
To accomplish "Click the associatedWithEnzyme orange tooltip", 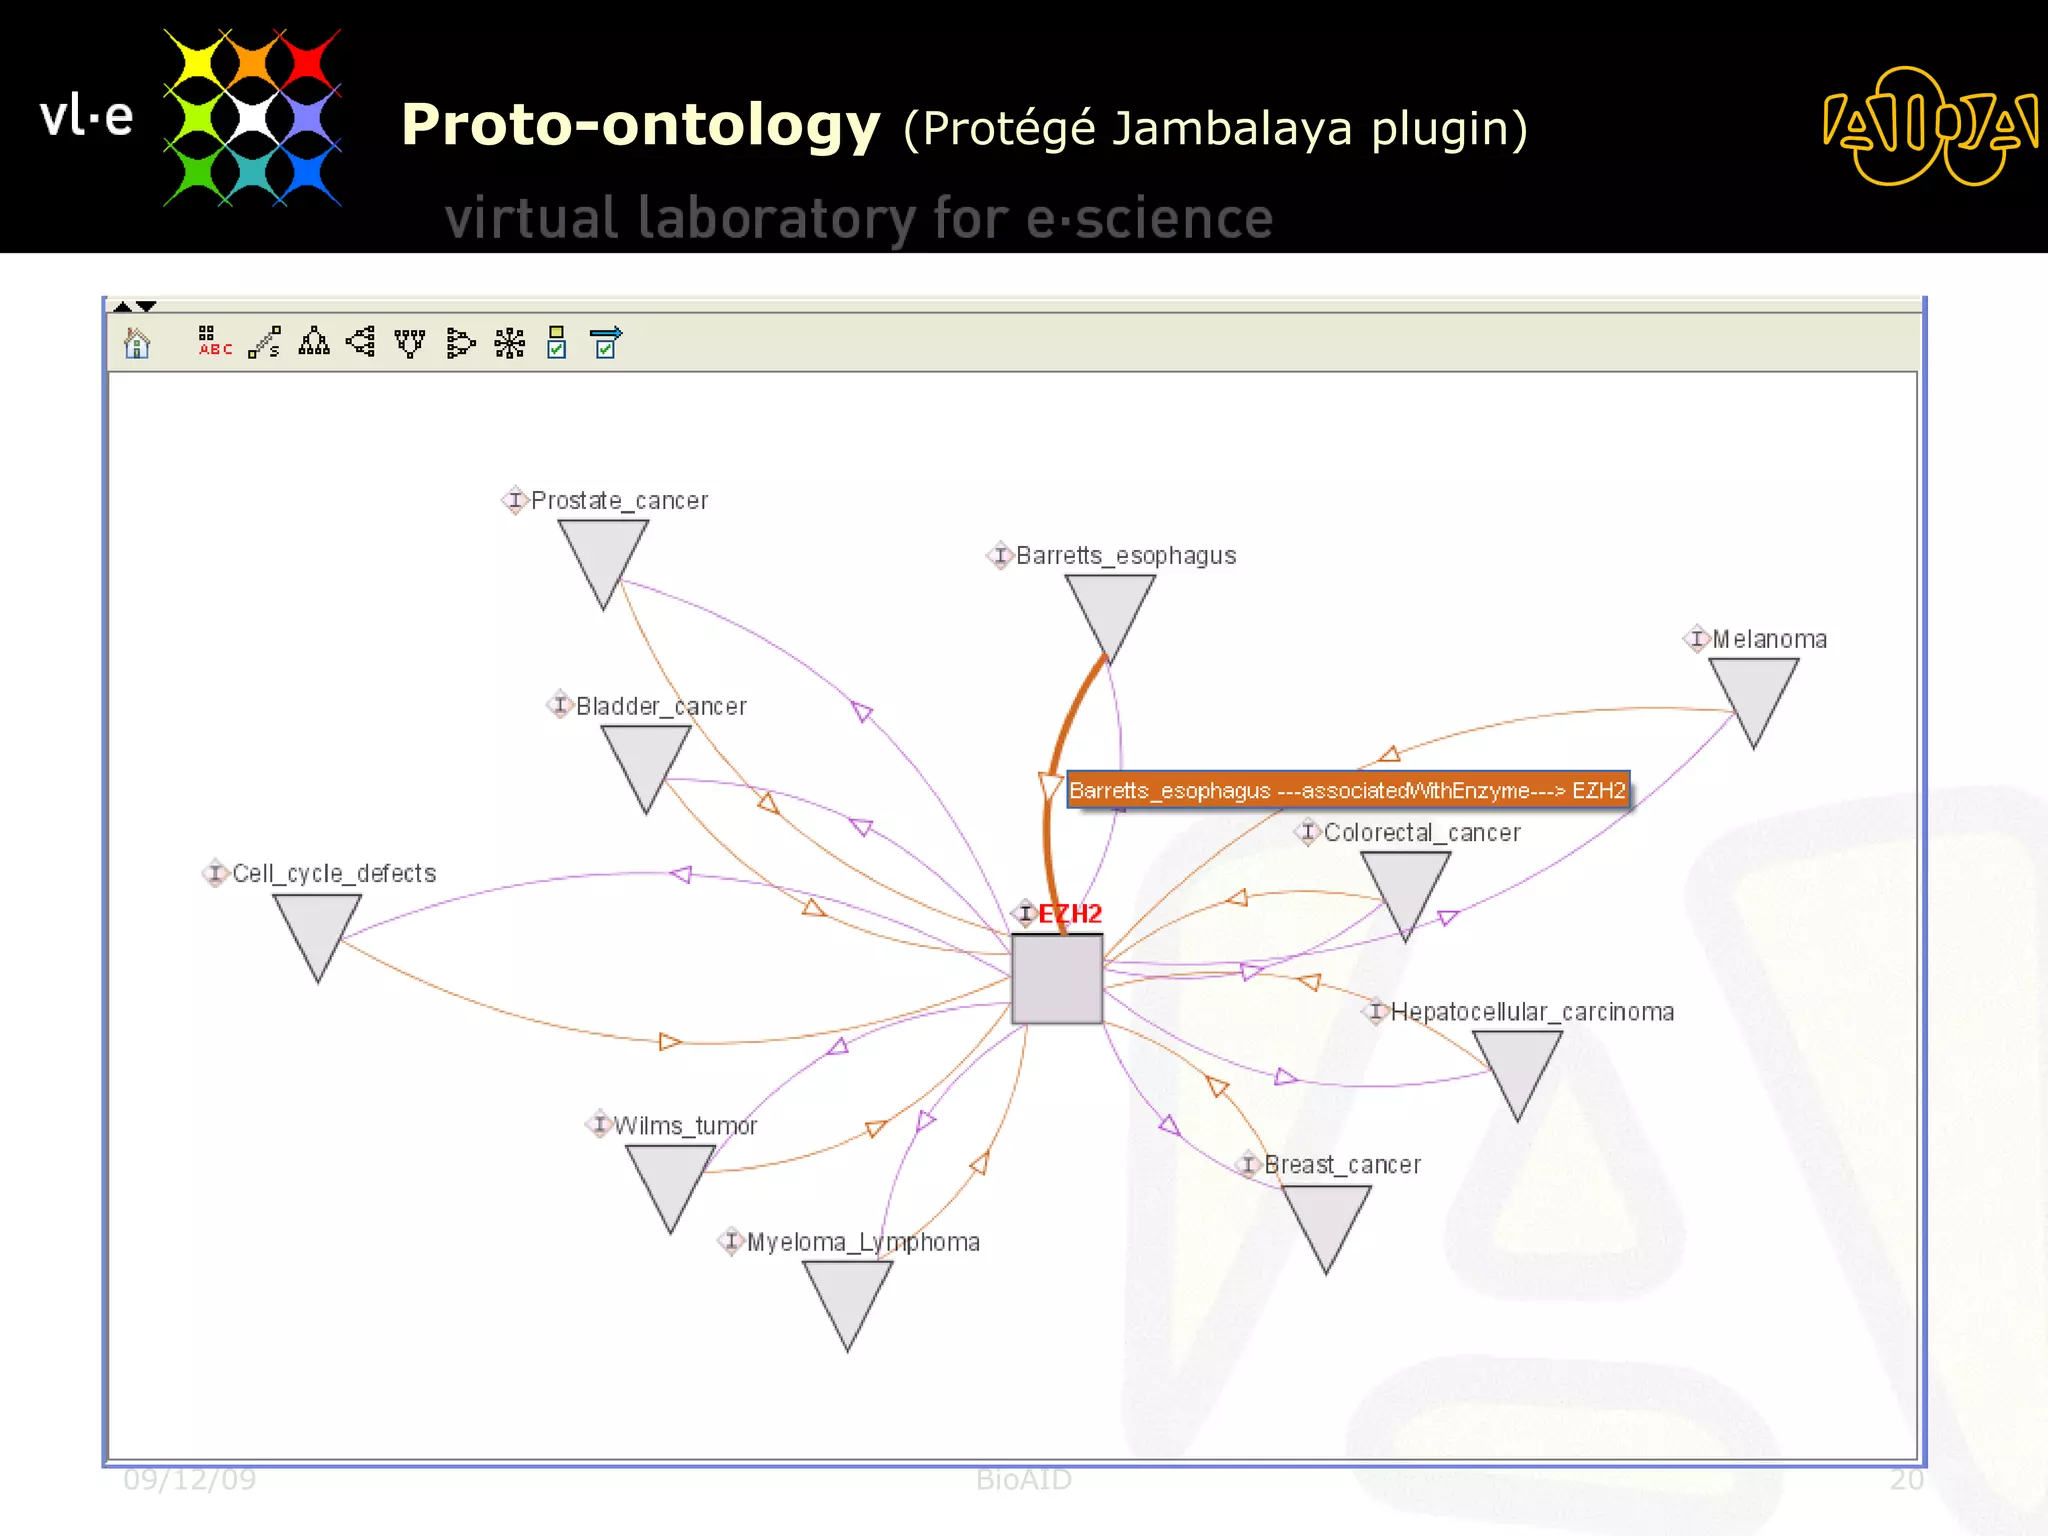I will point(1348,790).
